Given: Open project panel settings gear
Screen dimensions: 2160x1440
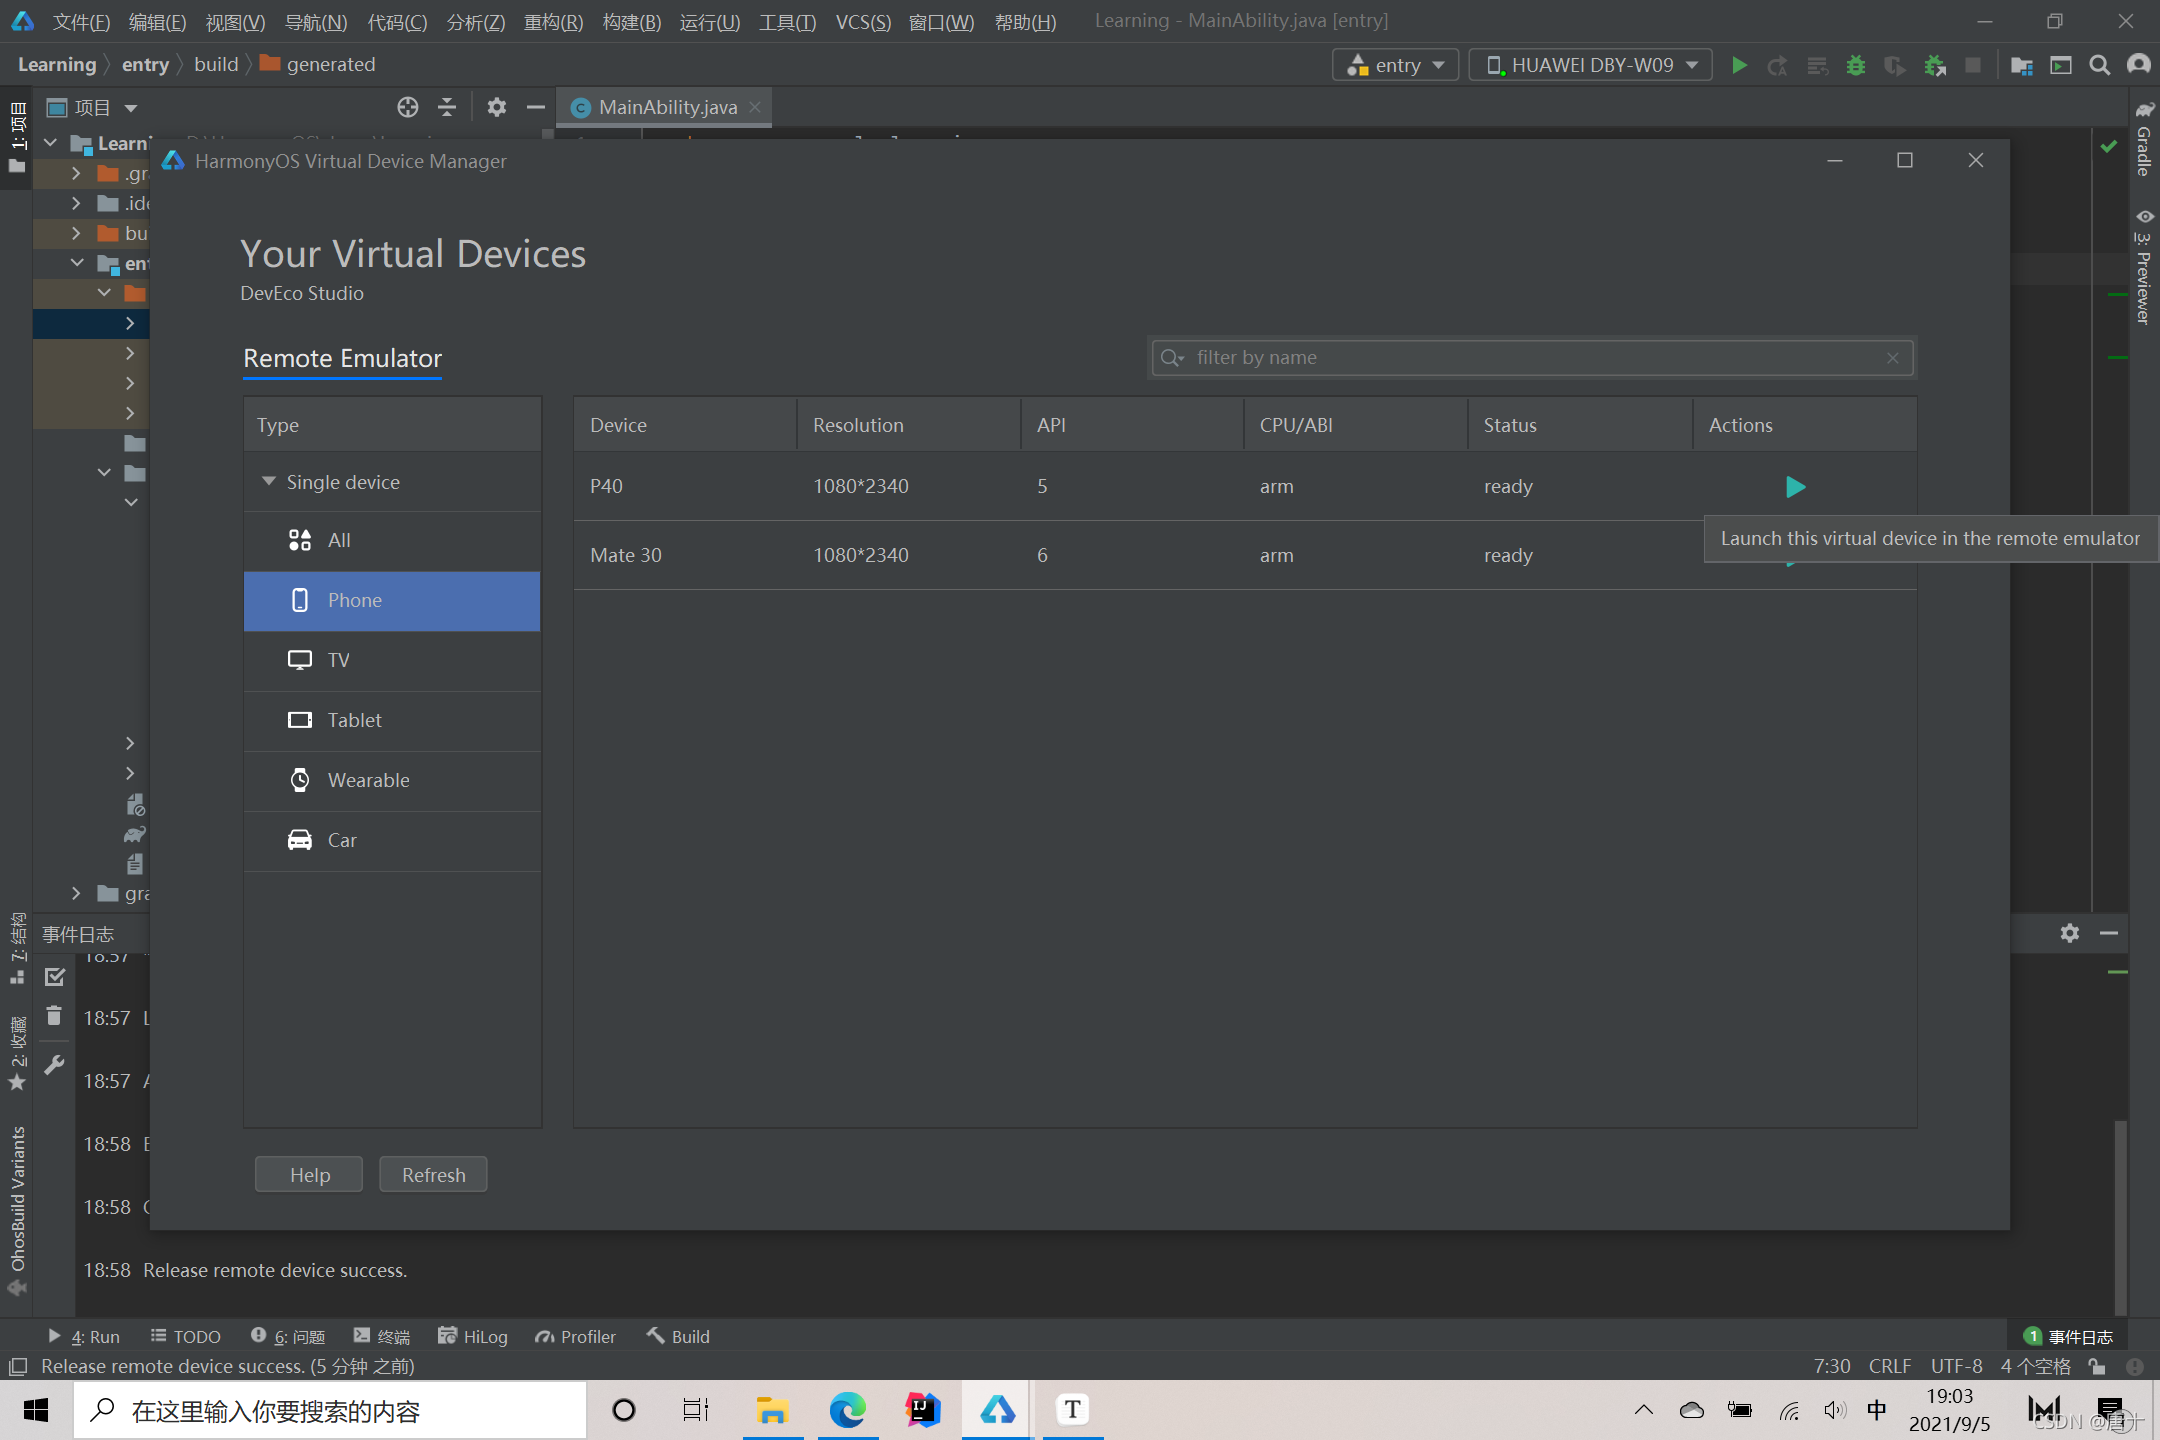Looking at the screenshot, I should [496, 107].
